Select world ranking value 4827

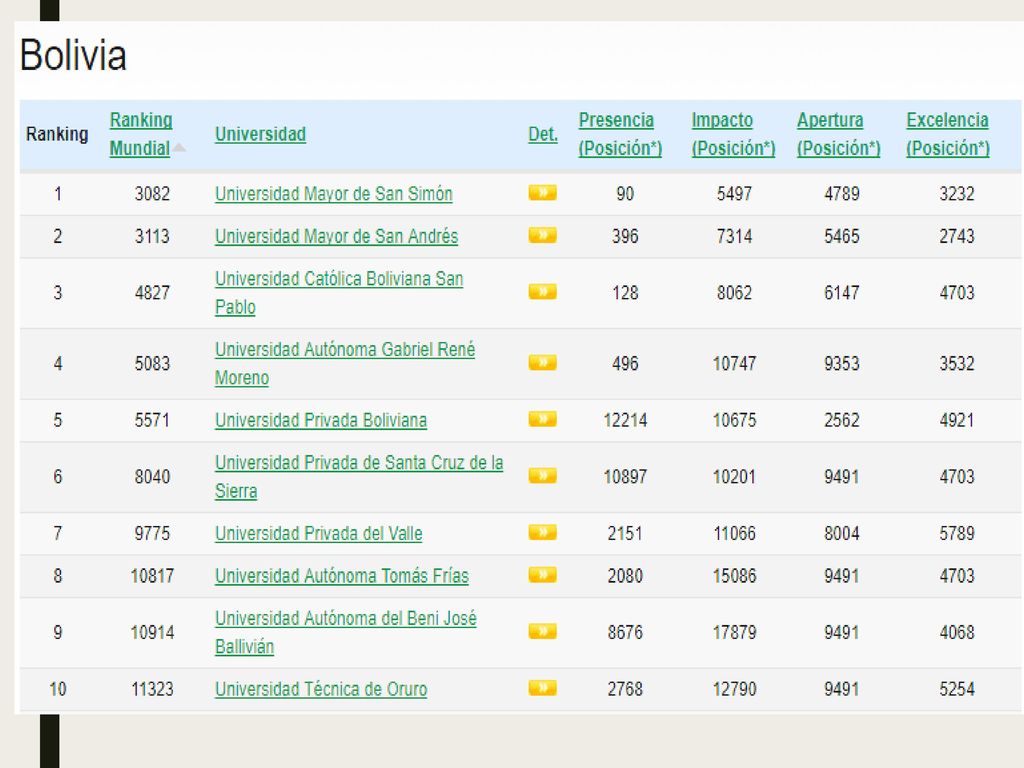pos(152,293)
